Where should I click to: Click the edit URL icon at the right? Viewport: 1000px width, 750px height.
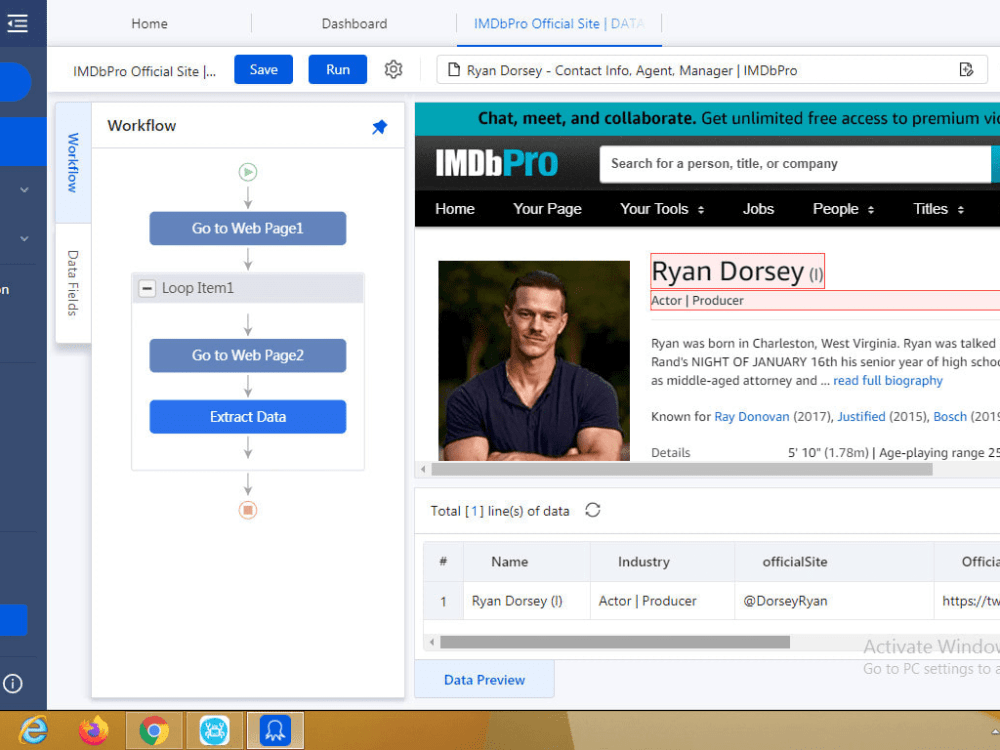[966, 70]
